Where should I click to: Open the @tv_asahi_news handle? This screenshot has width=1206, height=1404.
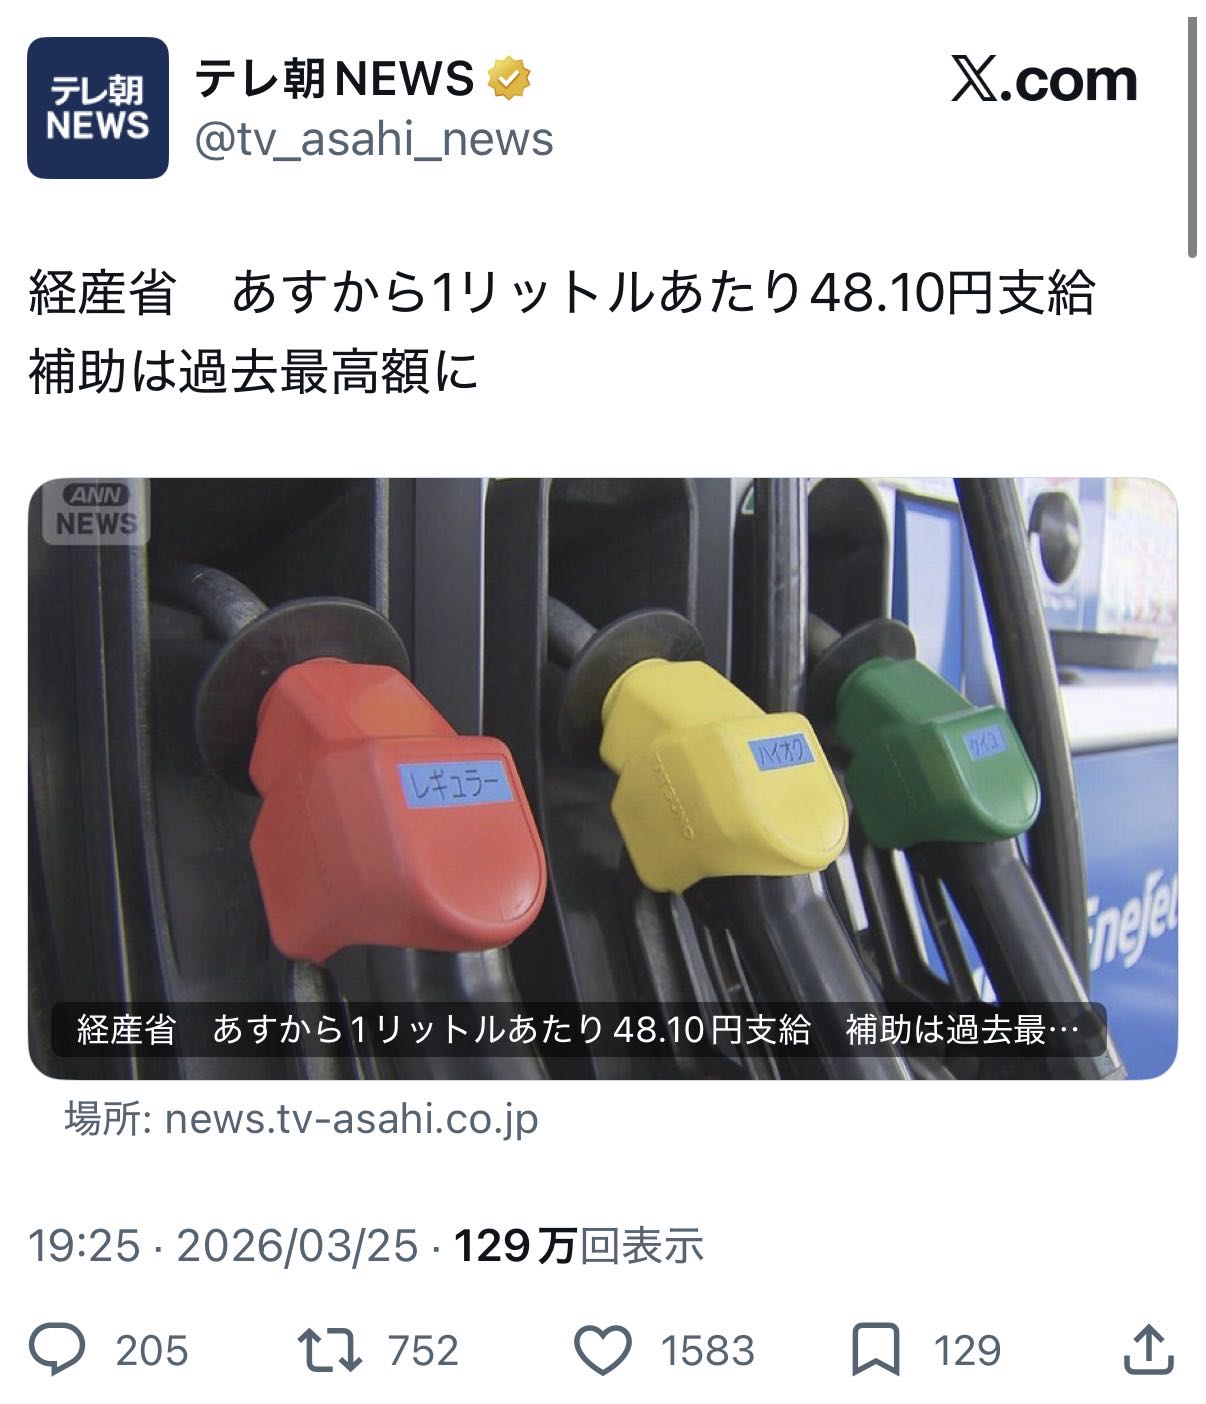(373, 140)
